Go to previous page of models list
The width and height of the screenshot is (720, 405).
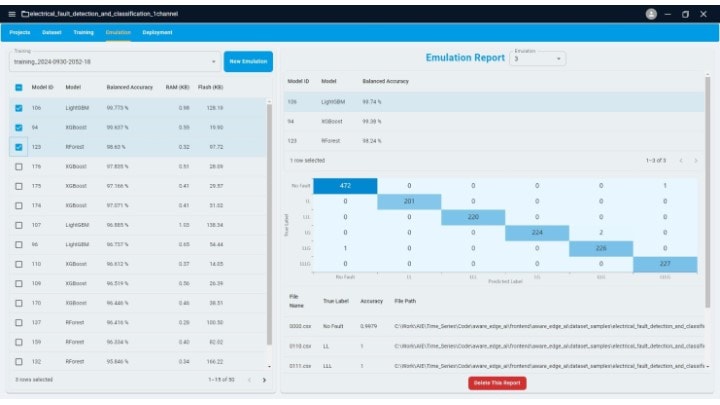pos(250,380)
